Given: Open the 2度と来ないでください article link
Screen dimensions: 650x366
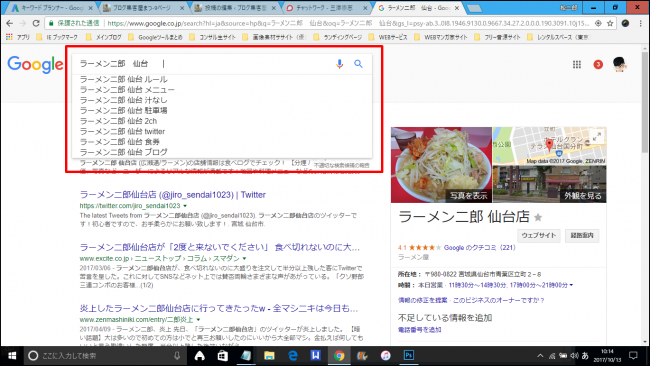Looking at the screenshot, I should [x=220, y=247].
